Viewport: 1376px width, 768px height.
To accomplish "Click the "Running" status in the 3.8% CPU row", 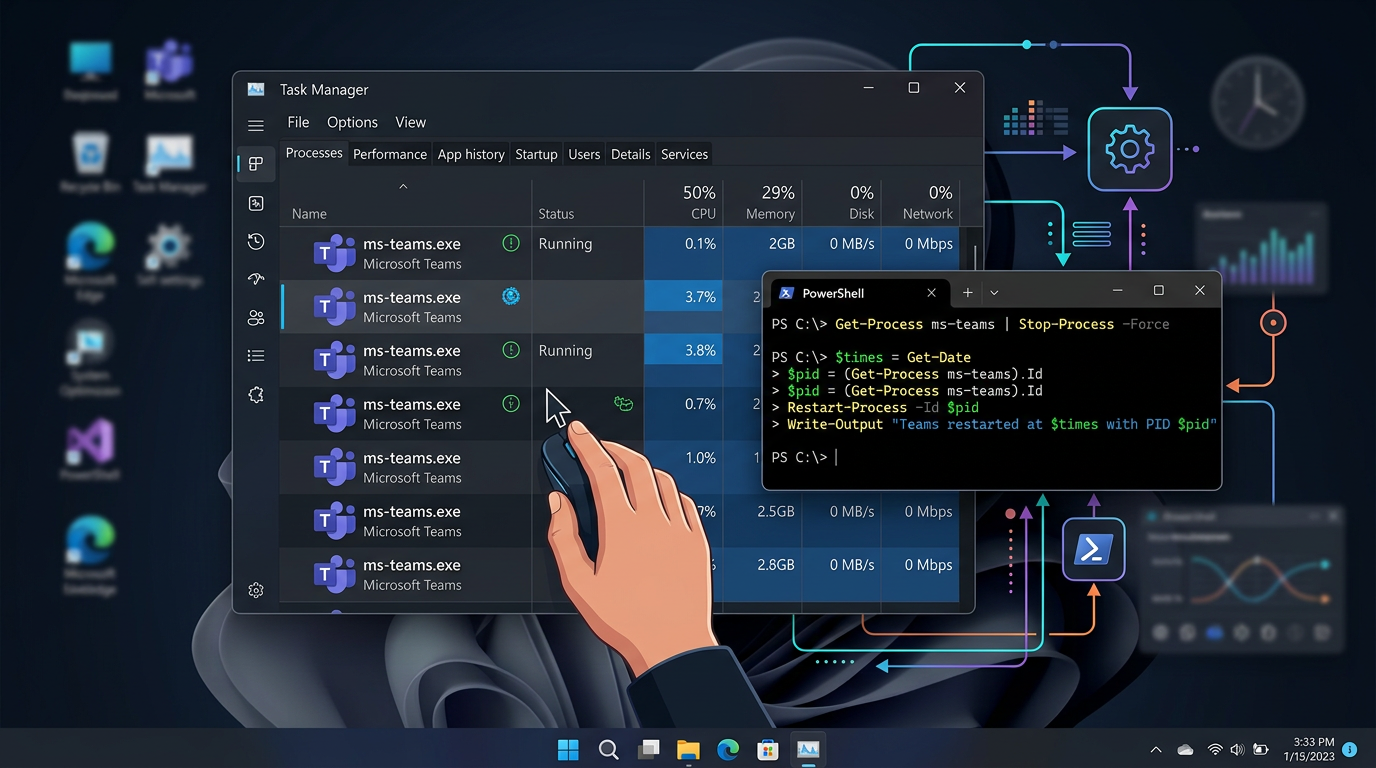I will click(565, 350).
